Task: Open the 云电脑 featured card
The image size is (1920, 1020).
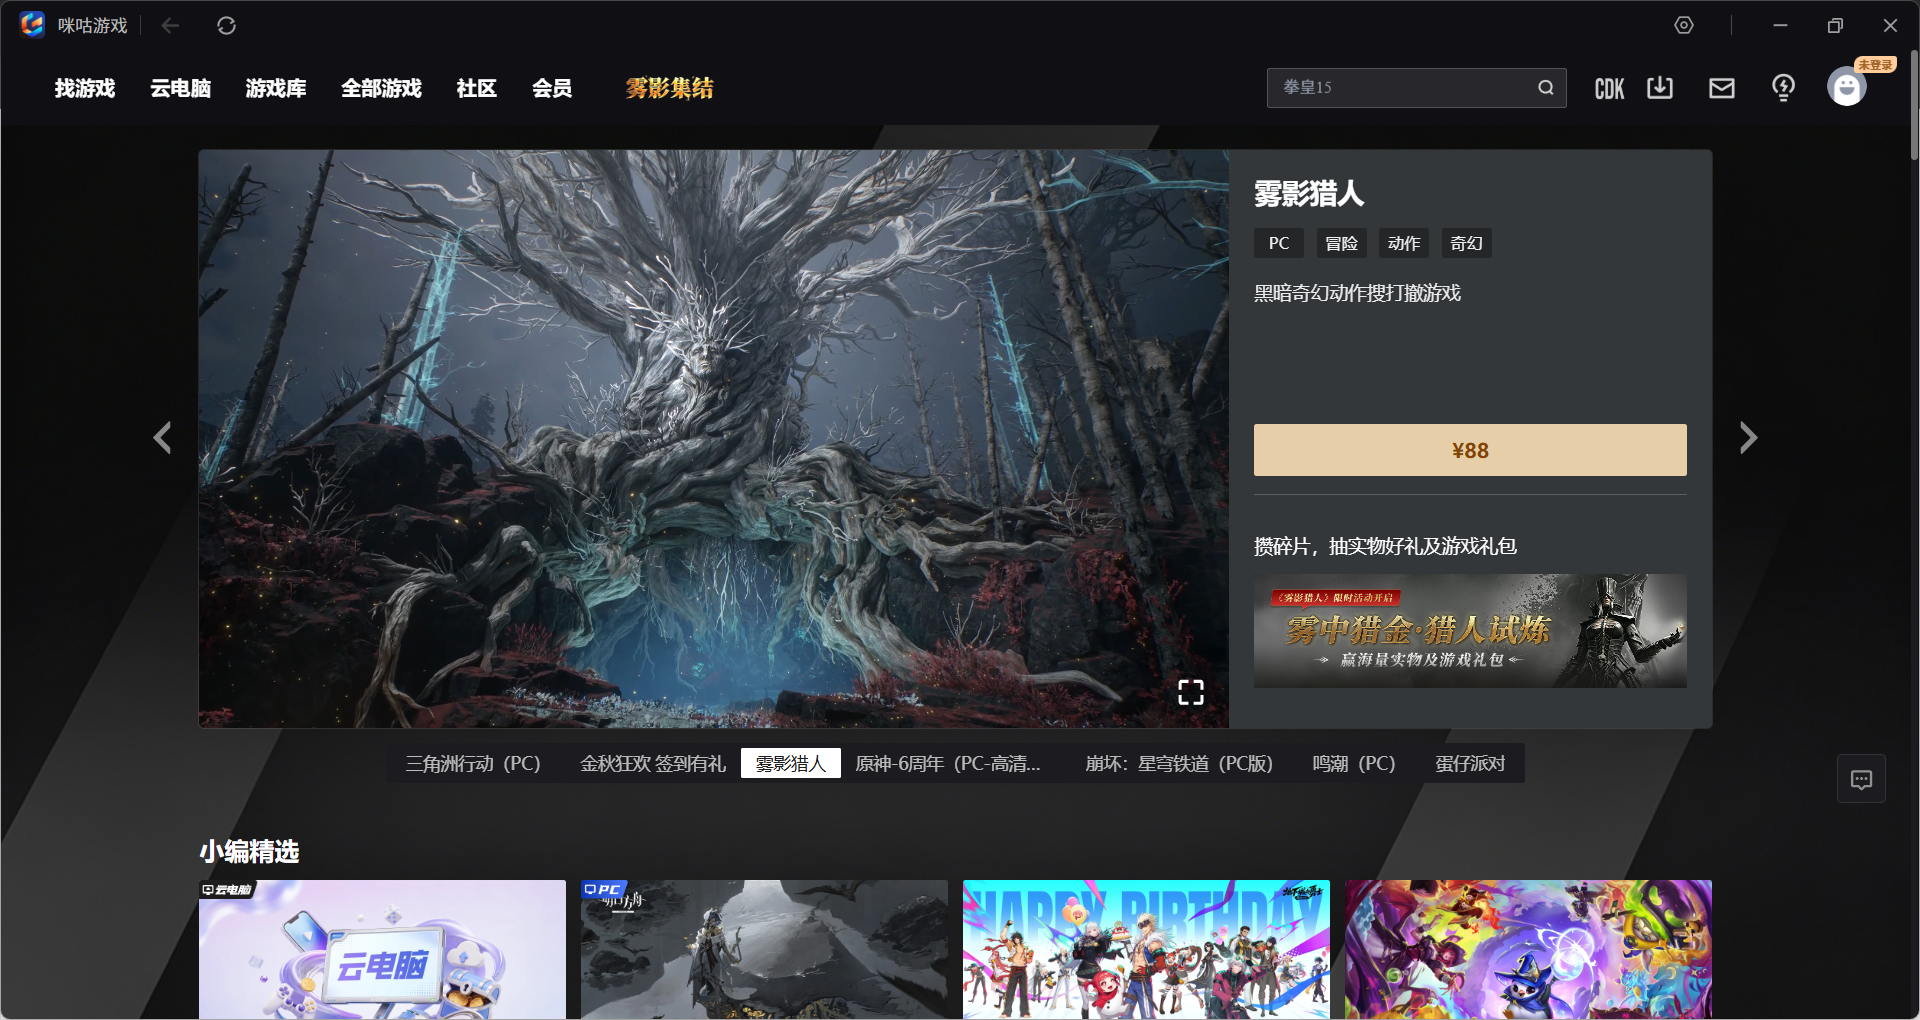Action: coord(382,950)
